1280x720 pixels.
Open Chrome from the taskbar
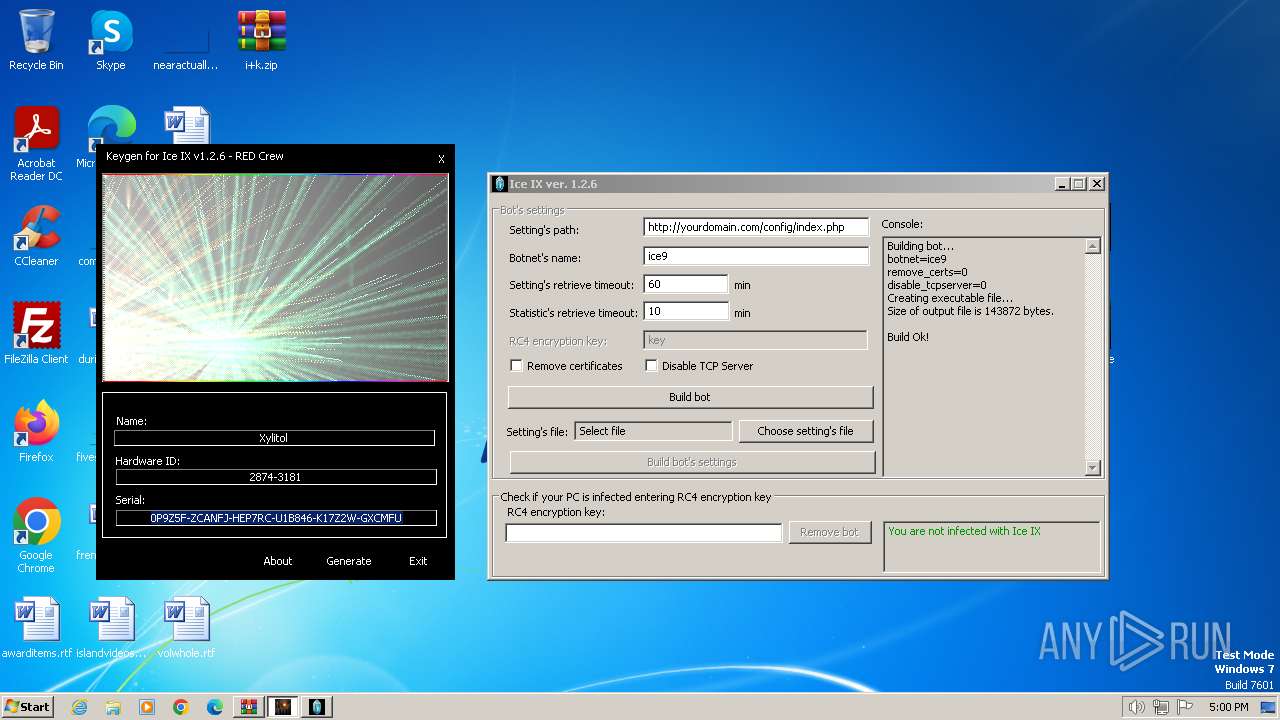point(181,707)
